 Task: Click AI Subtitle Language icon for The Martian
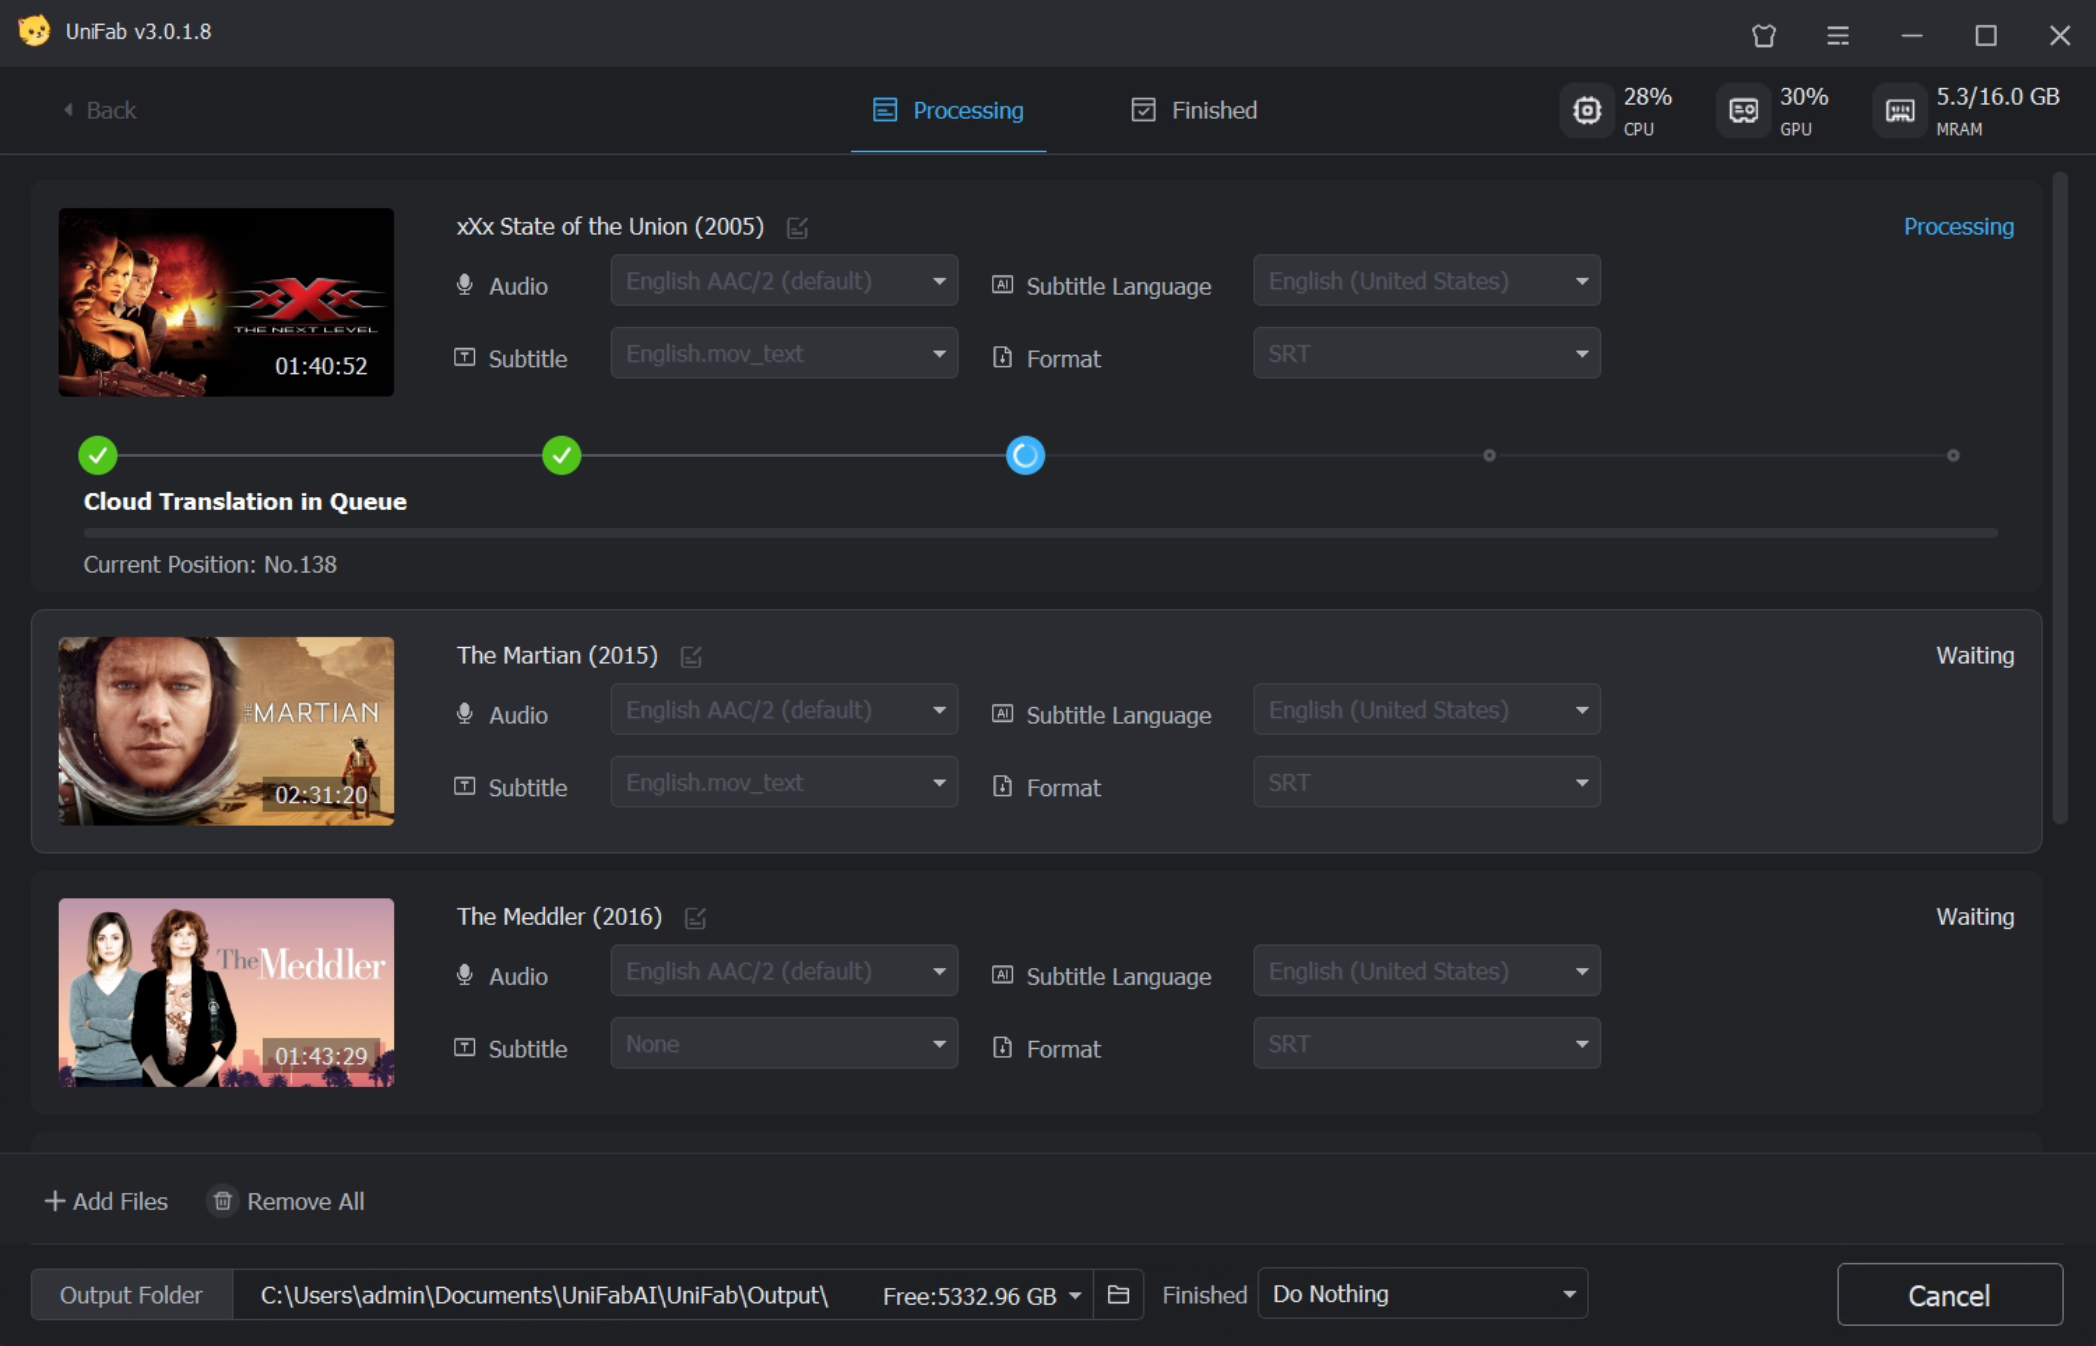point(1002,713)
